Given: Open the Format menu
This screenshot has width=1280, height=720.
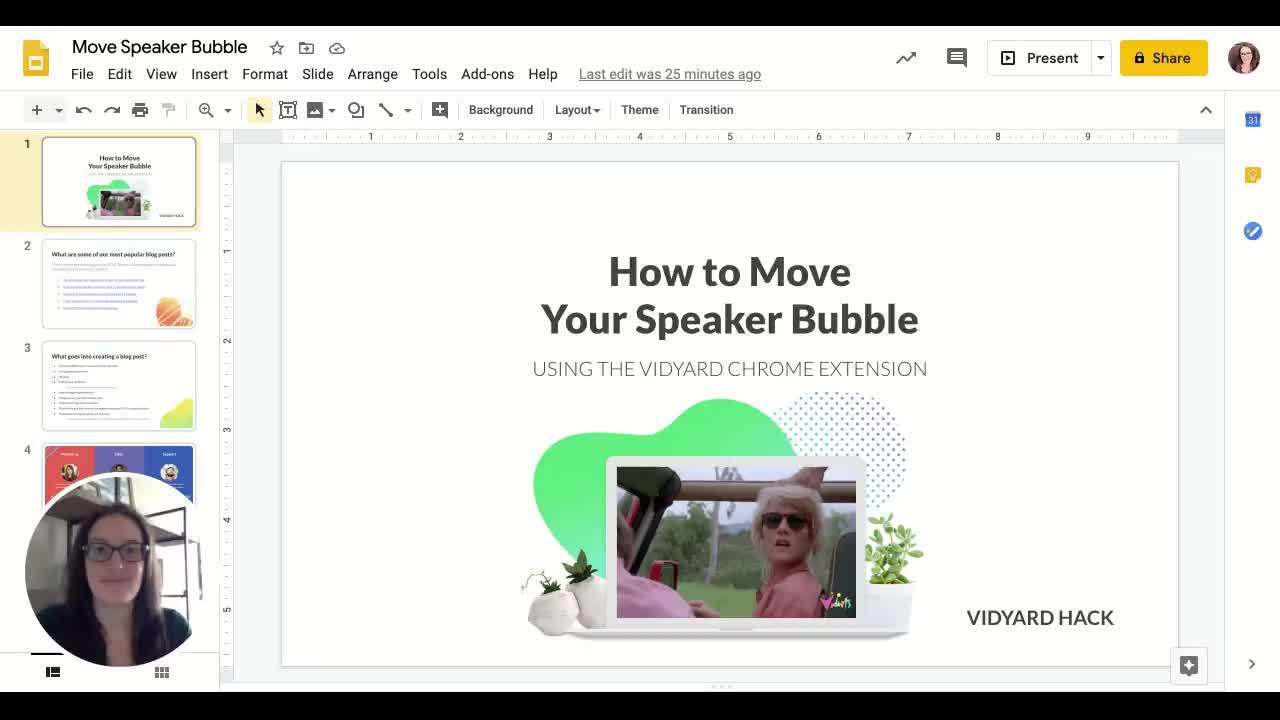Looking at the screenshot, I should coord(265,74).
